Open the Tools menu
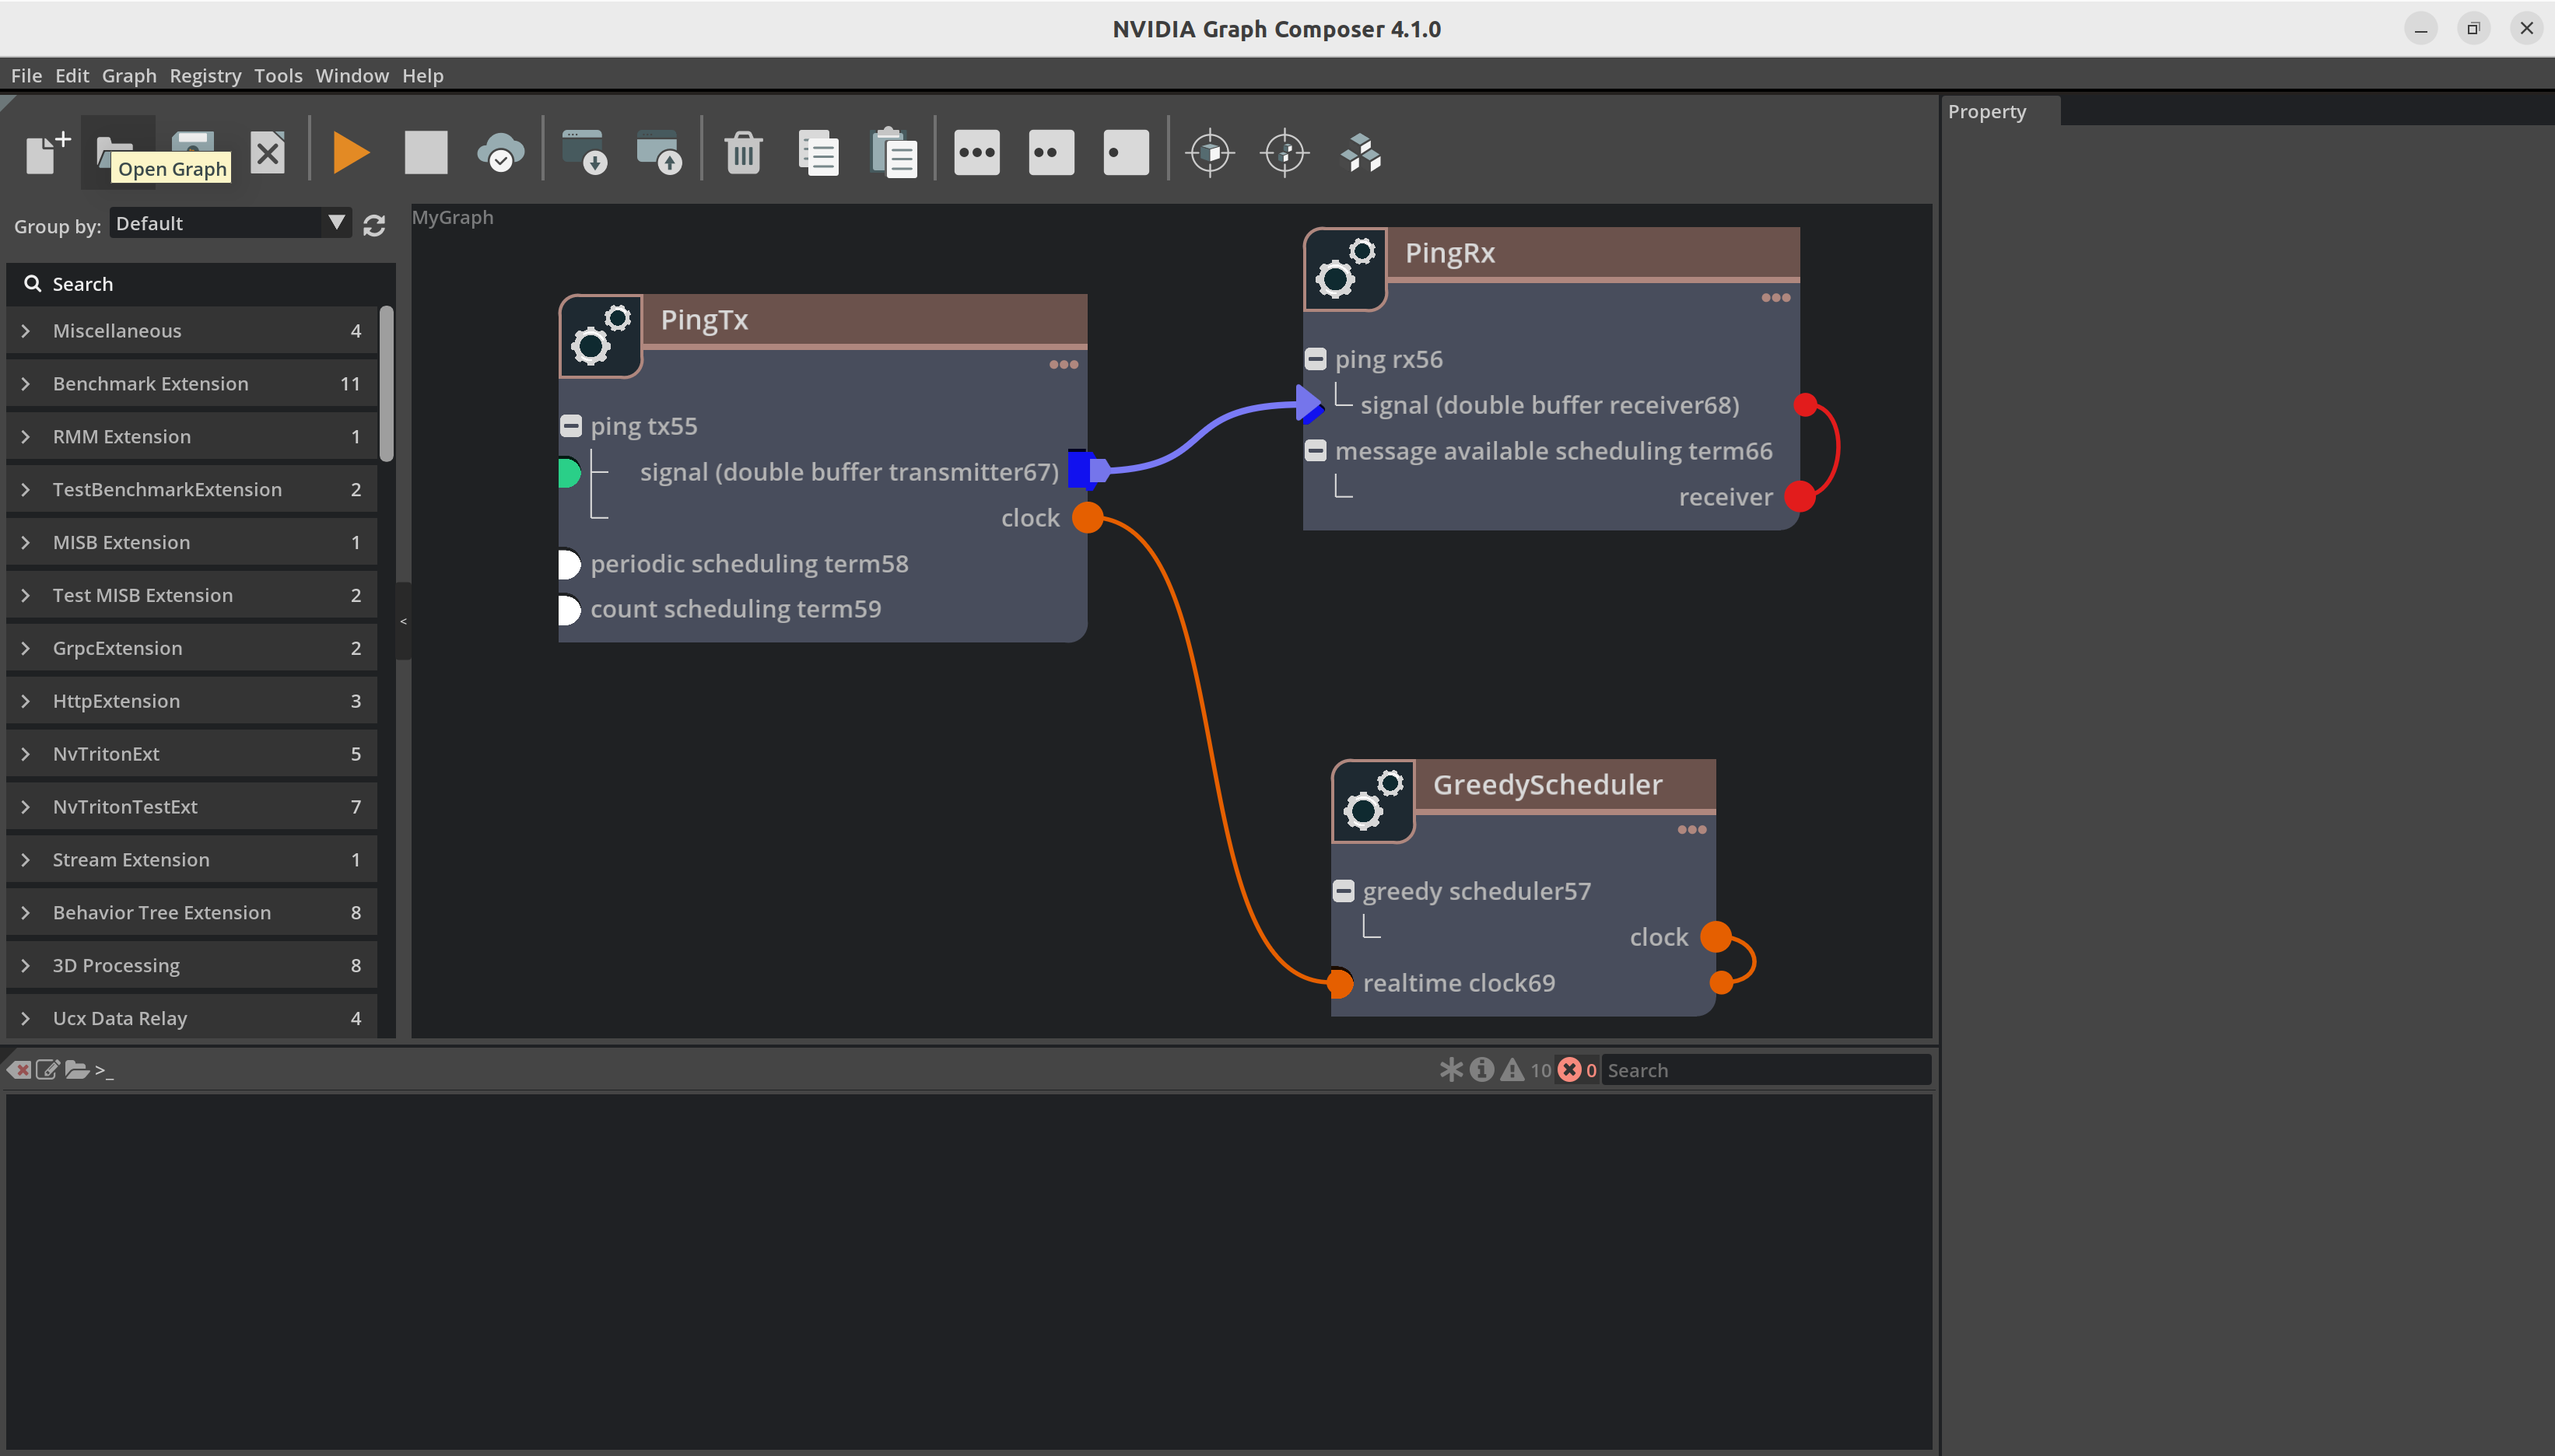Screen dimensions: 2555x1456 point(278,76)
